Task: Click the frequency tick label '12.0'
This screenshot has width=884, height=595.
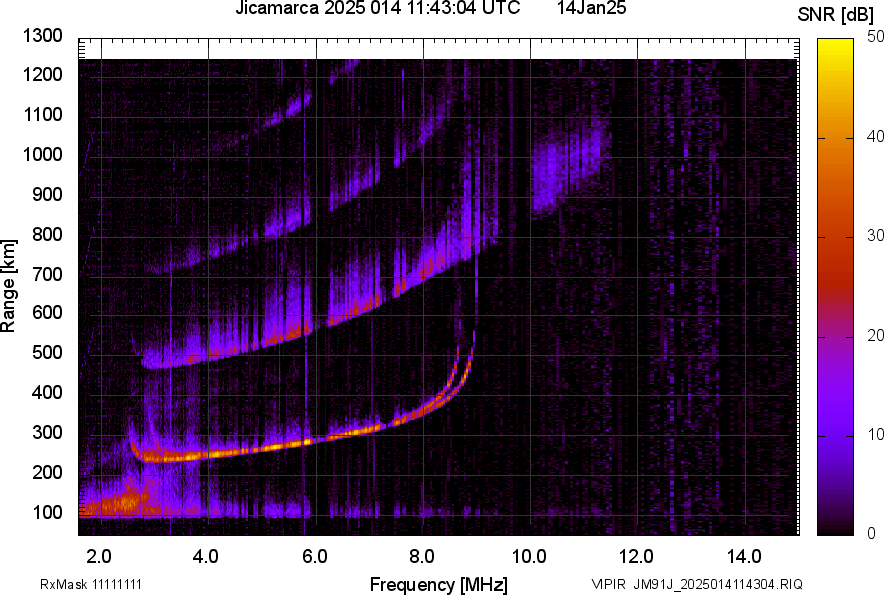Action: (637, 557)
